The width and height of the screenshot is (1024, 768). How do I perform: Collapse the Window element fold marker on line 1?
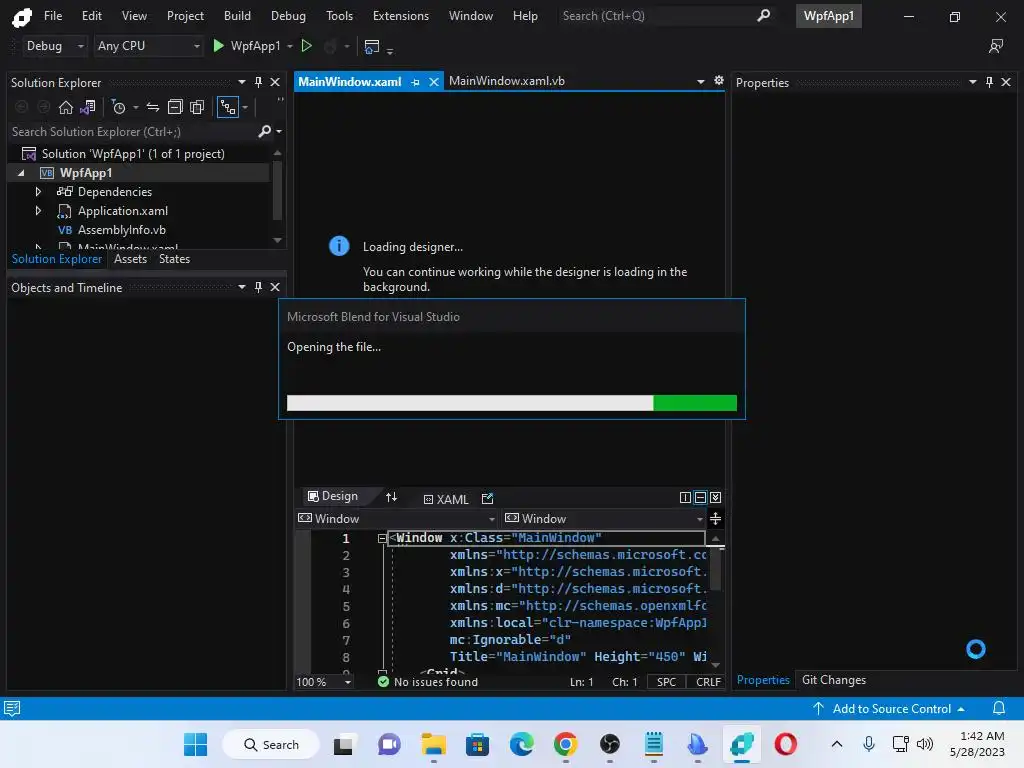[382, 539]
